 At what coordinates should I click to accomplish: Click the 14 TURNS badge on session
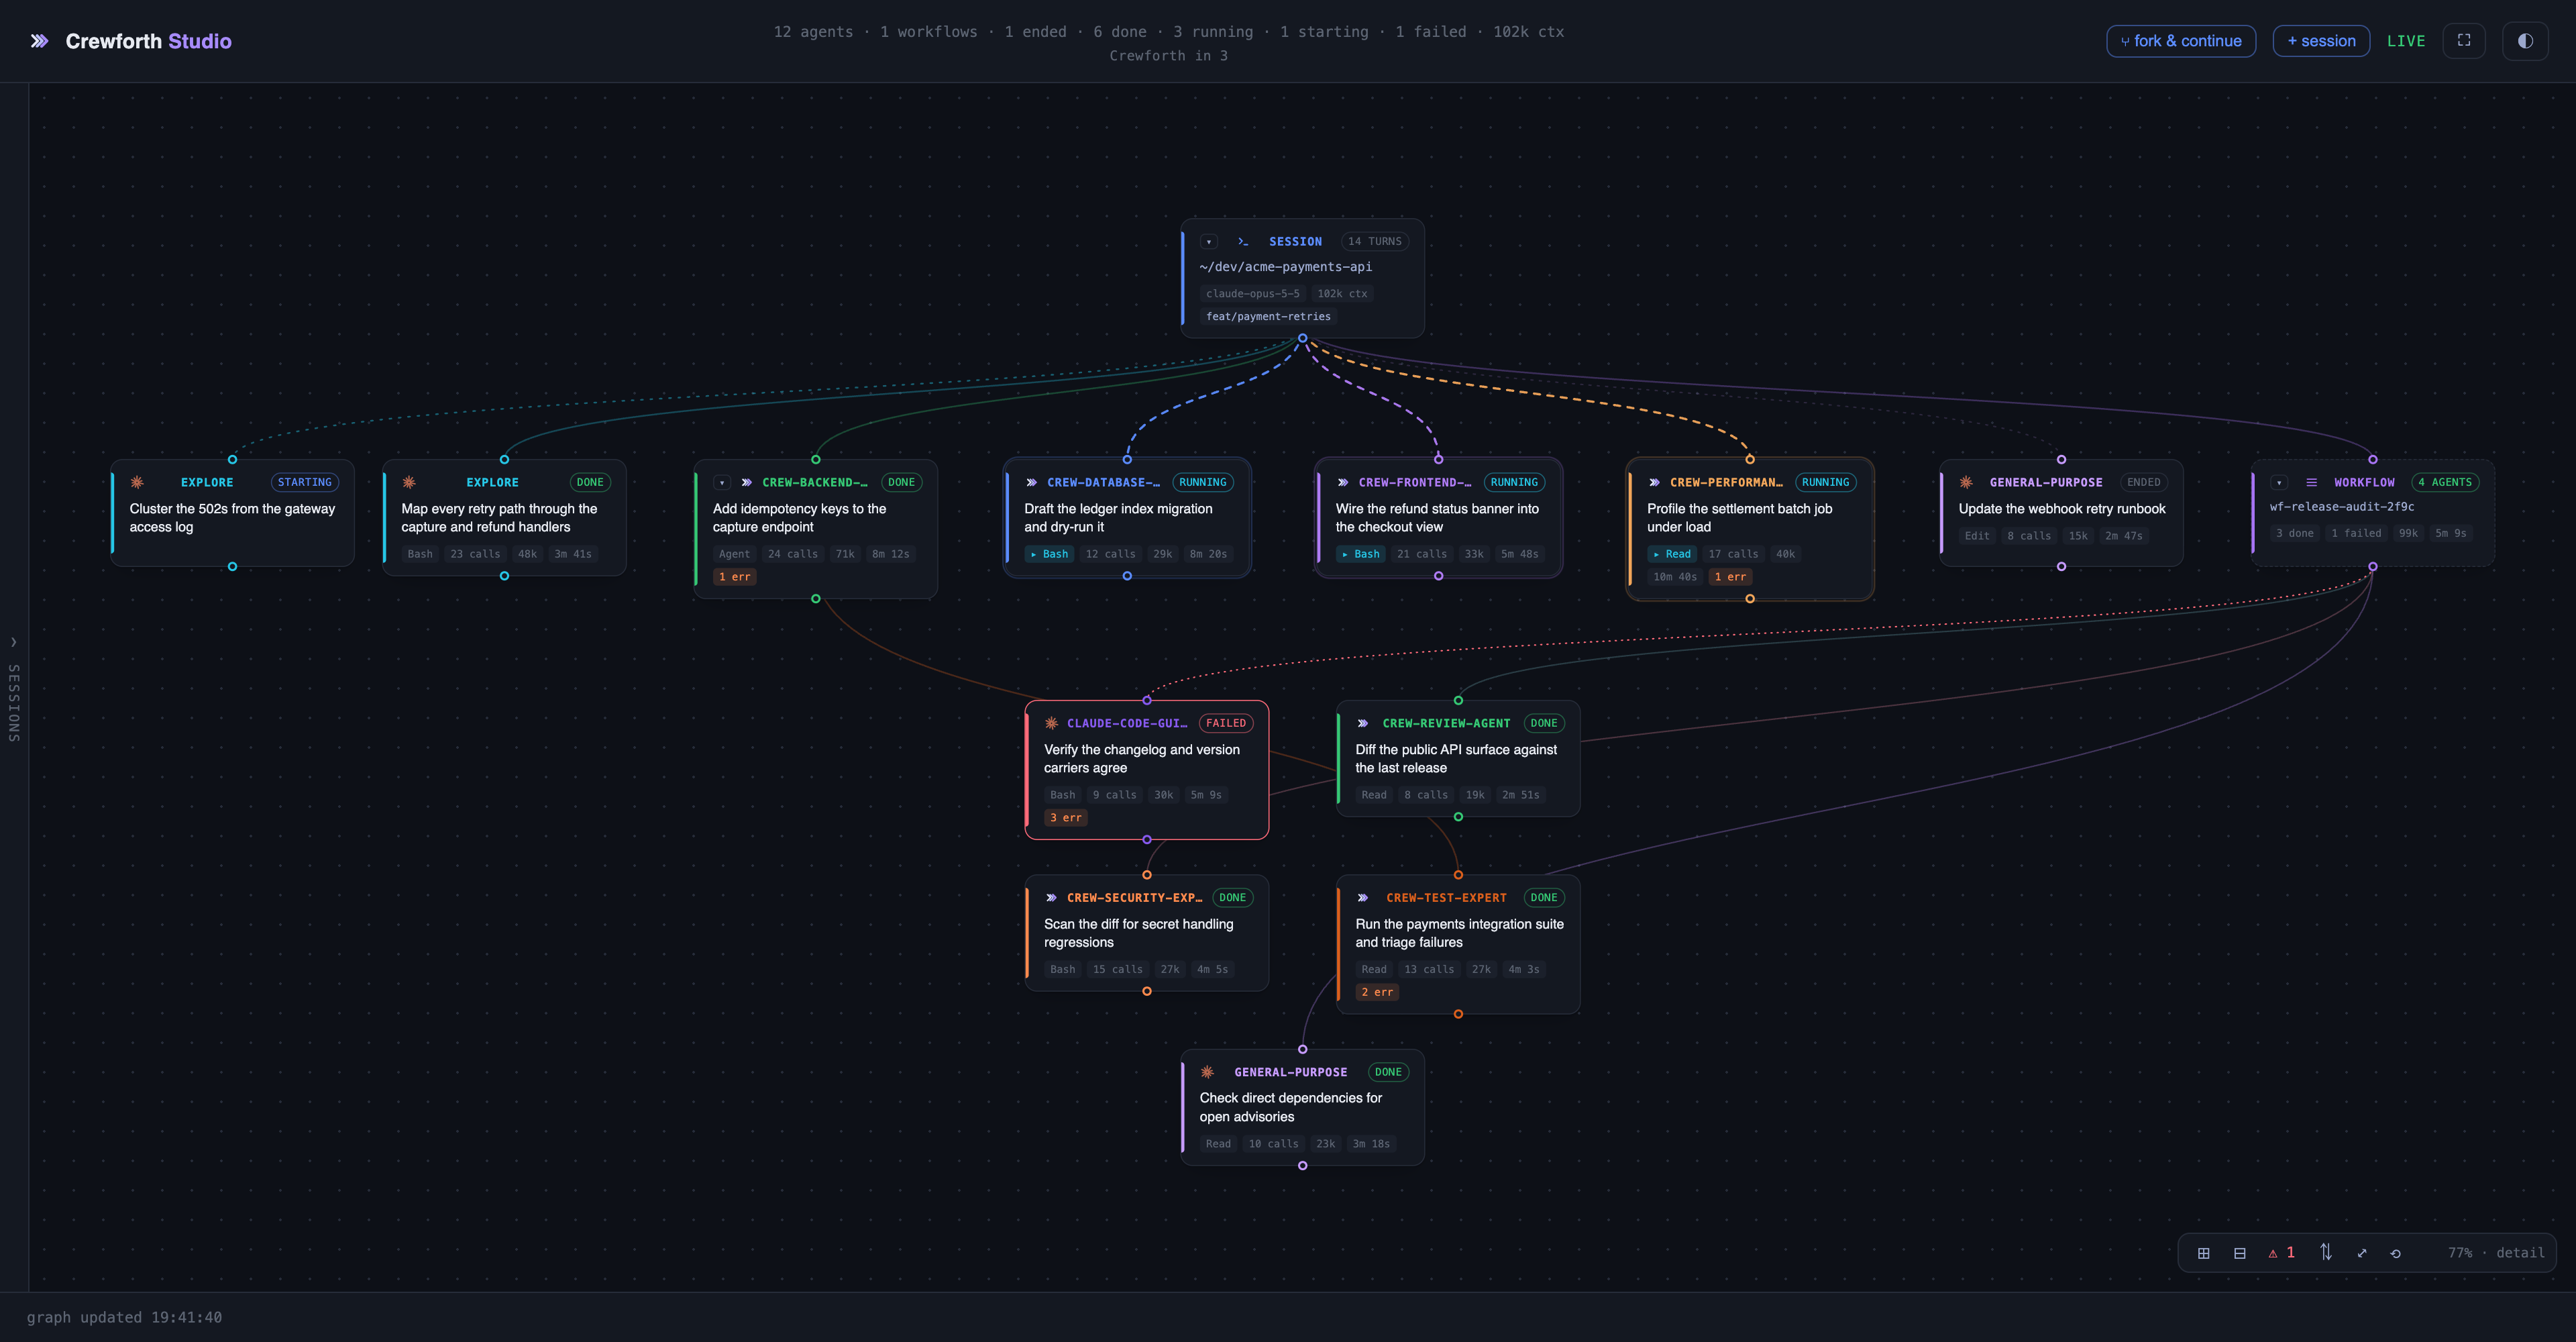(1374, 242)
